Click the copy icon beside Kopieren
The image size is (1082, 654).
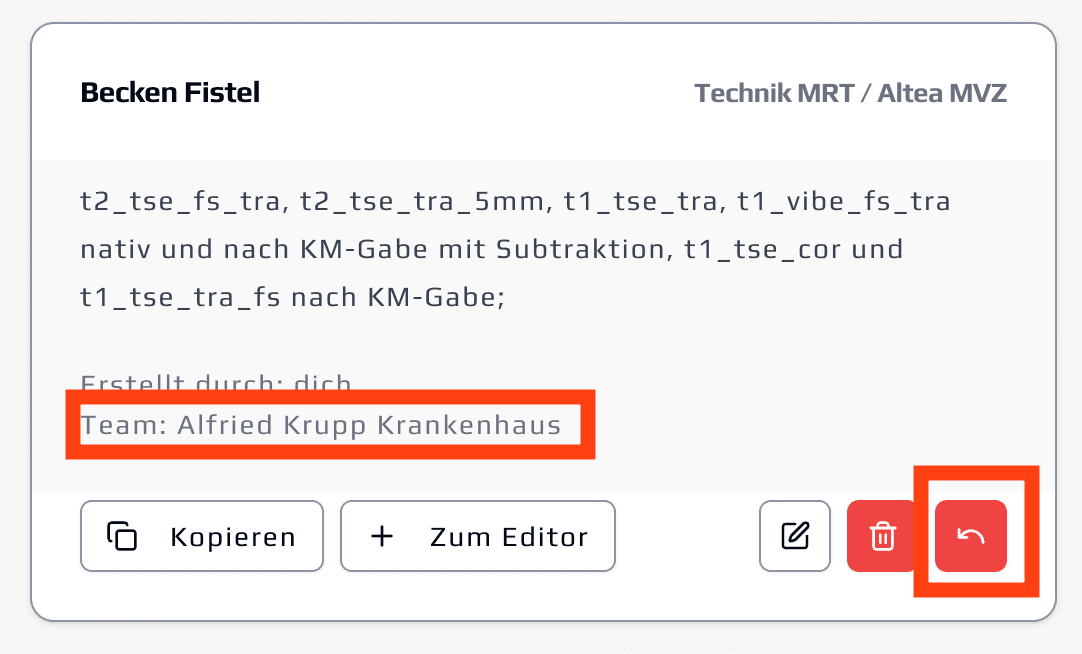[x=122, y=536]
